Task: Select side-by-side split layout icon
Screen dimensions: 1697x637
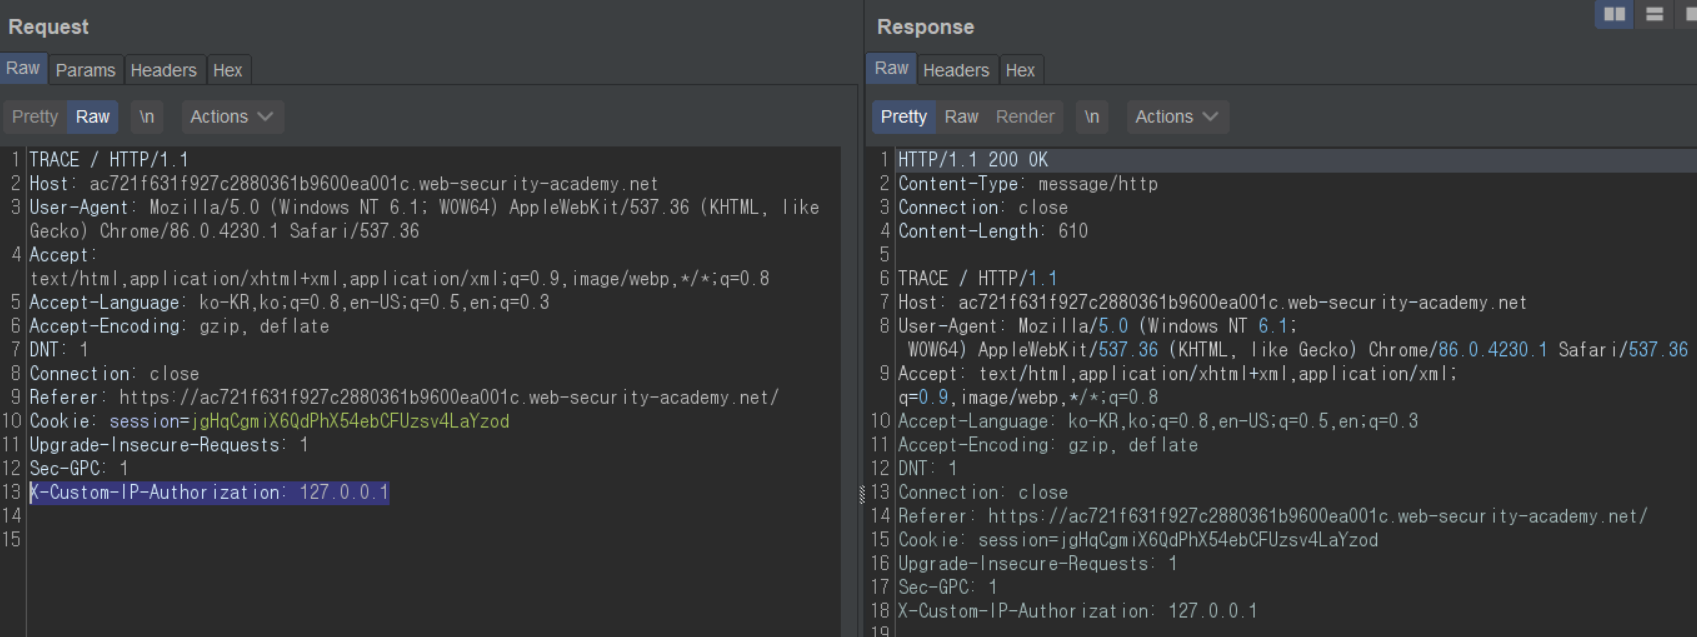Action: [x=1614, y=14]
